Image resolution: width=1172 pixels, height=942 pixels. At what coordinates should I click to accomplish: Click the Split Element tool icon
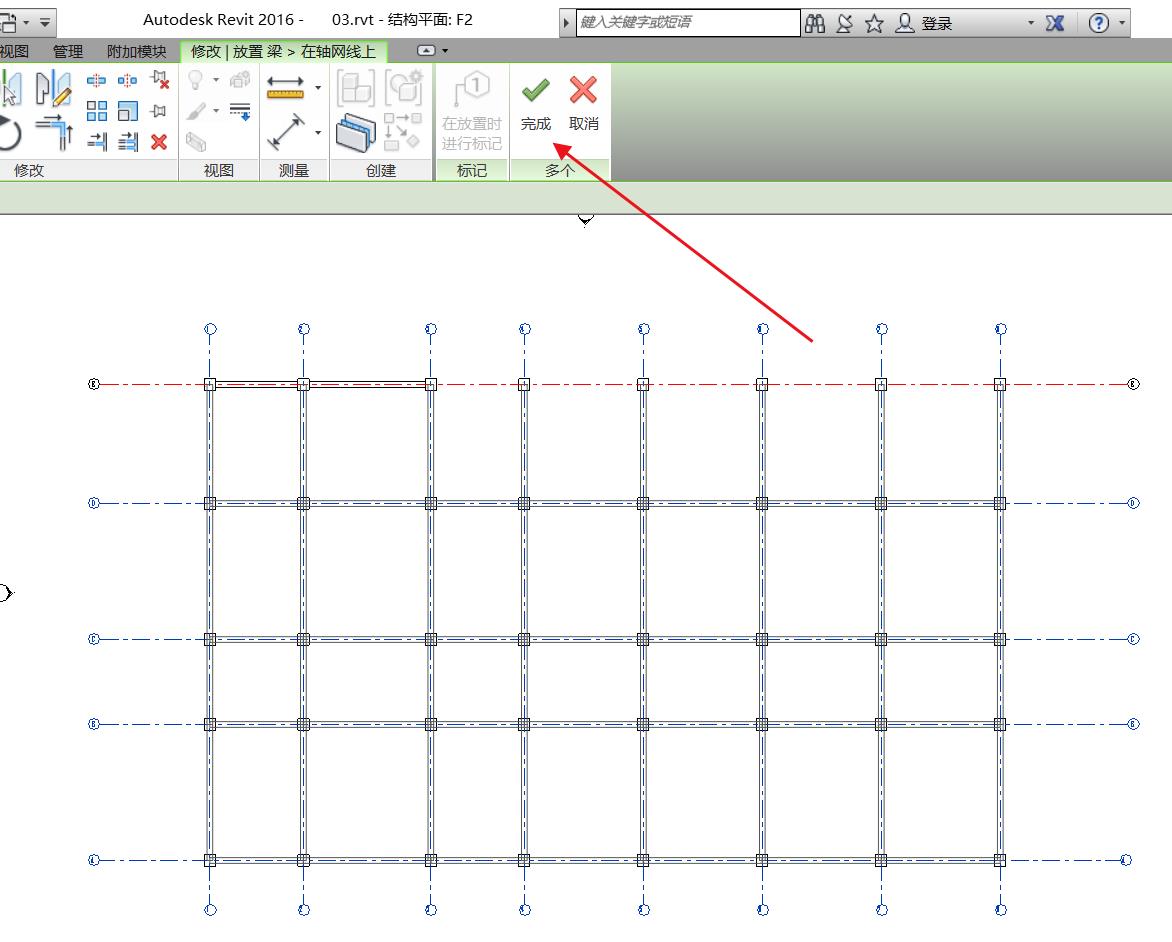coord(96,80)
